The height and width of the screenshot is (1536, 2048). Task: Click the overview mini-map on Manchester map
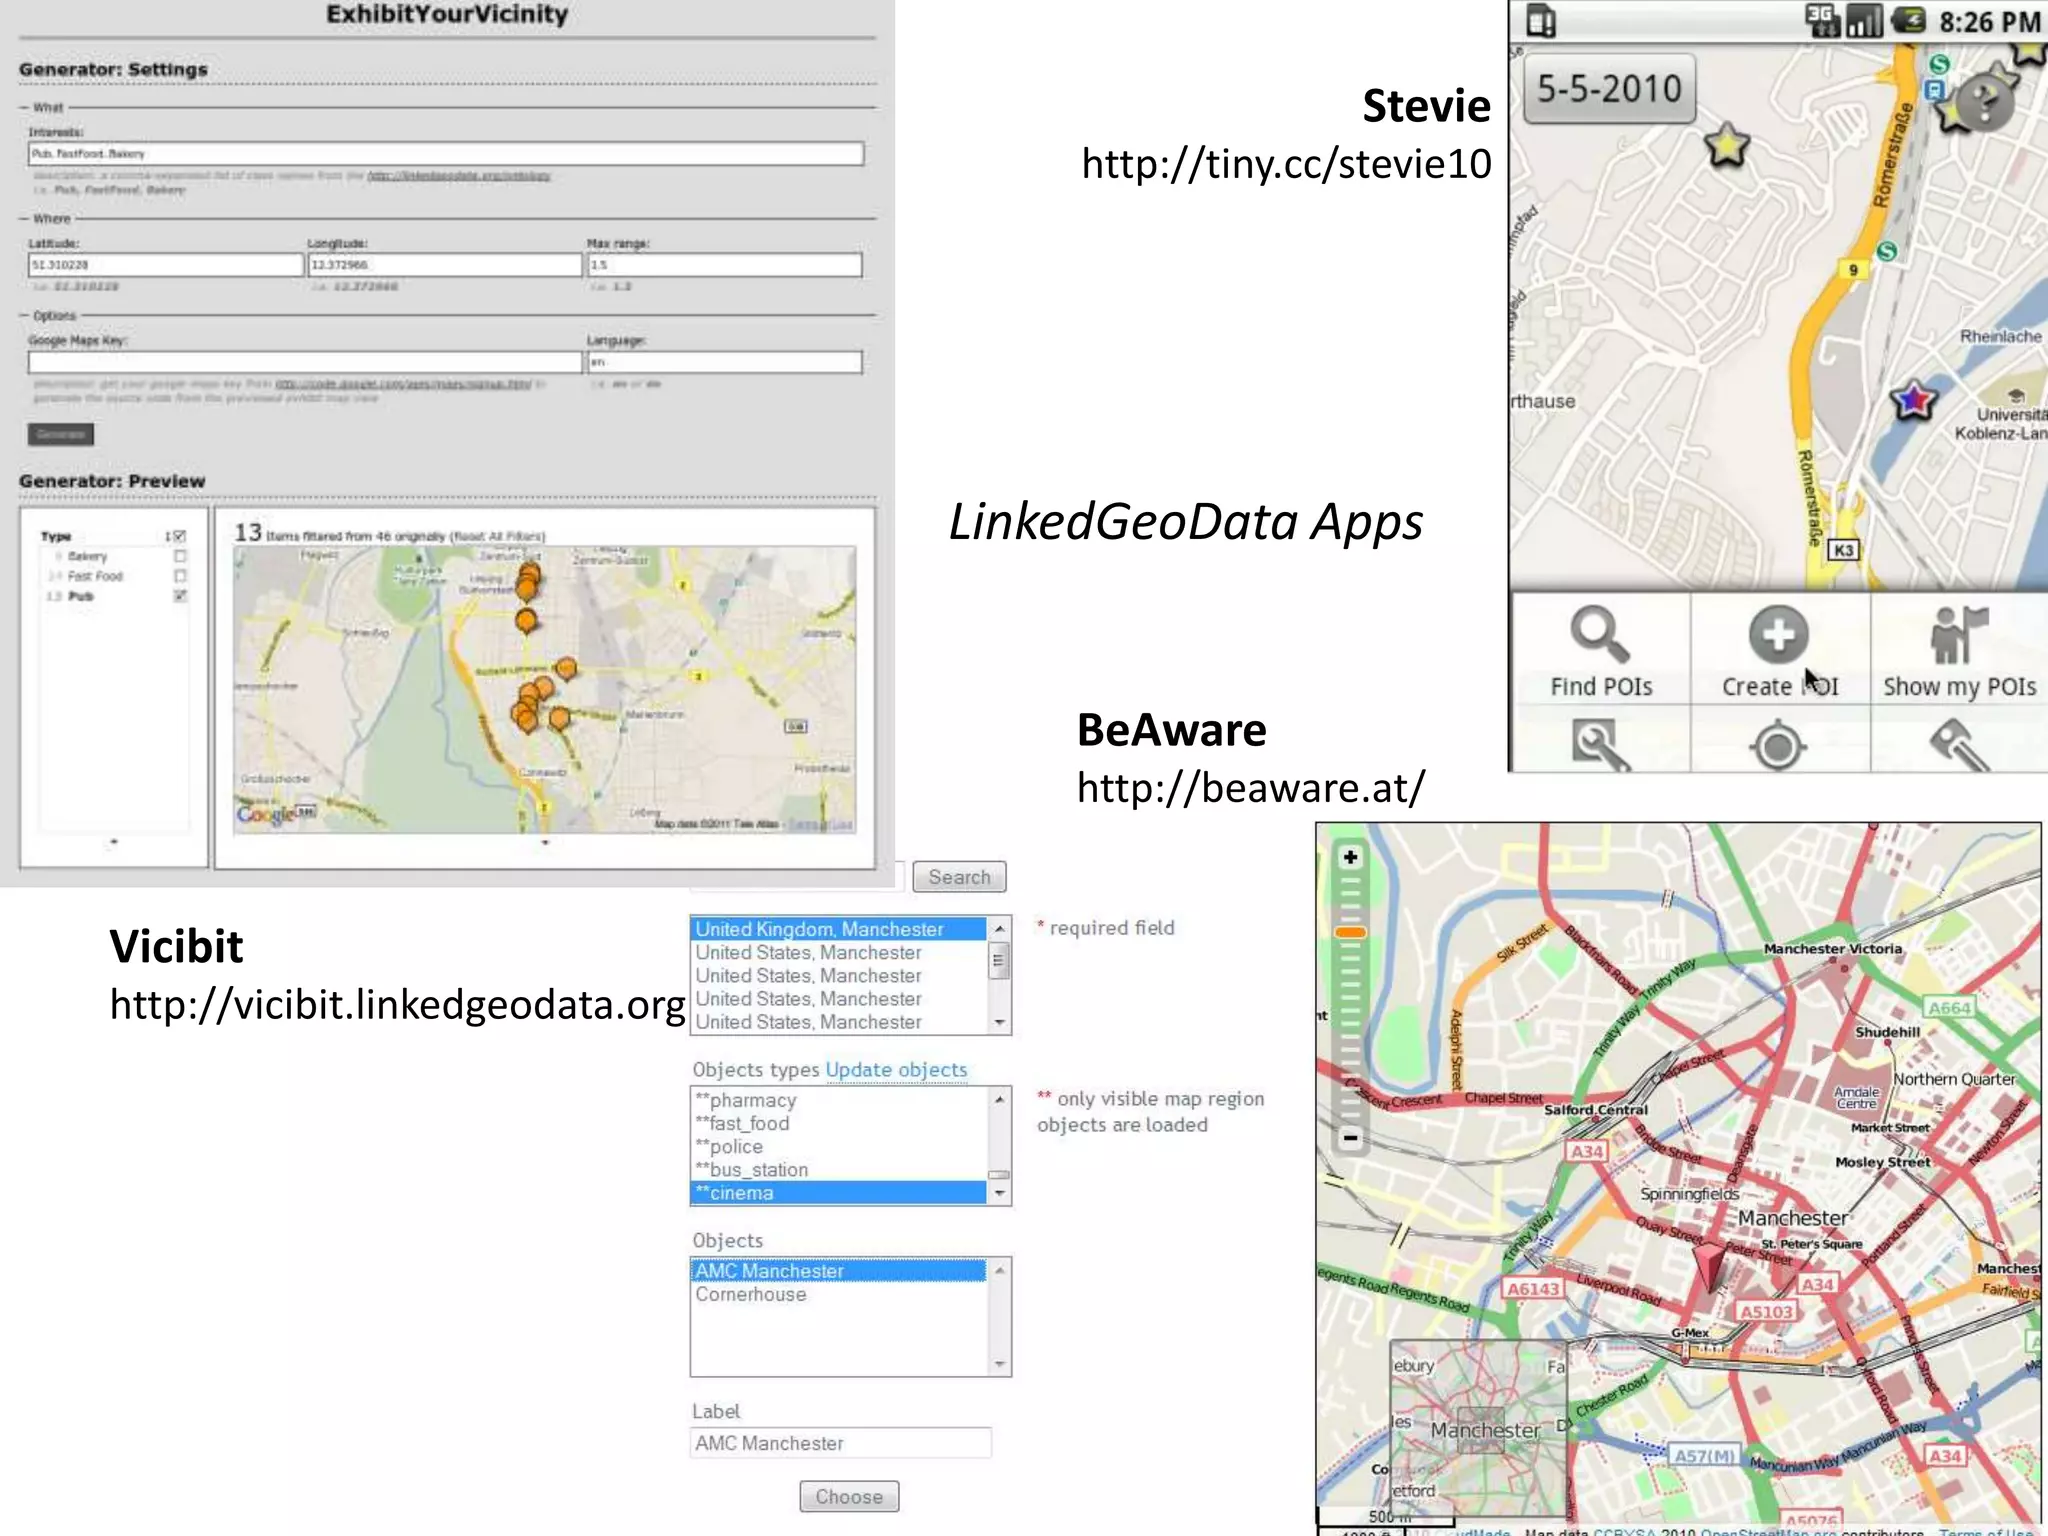[1478, 1430]
